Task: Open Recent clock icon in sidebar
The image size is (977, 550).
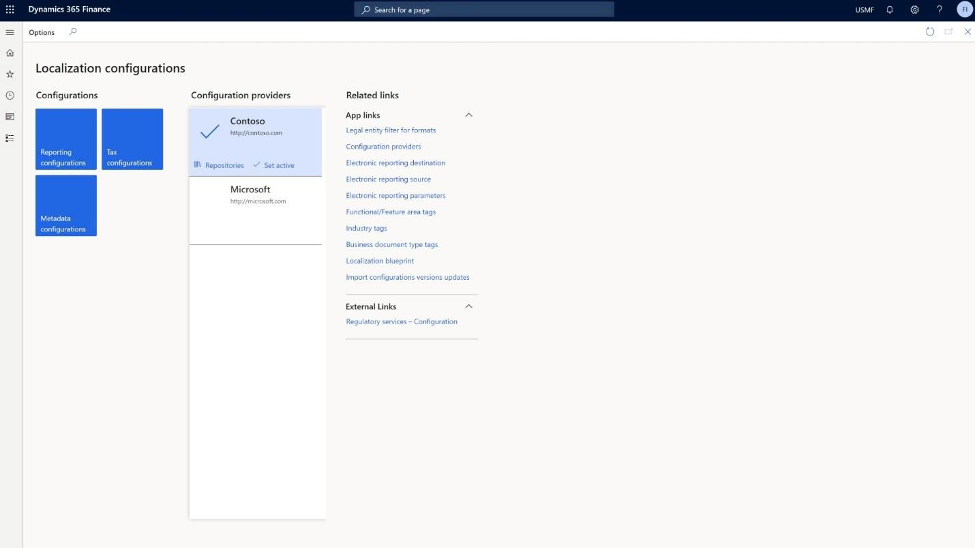Action: [x=10, y=95]
